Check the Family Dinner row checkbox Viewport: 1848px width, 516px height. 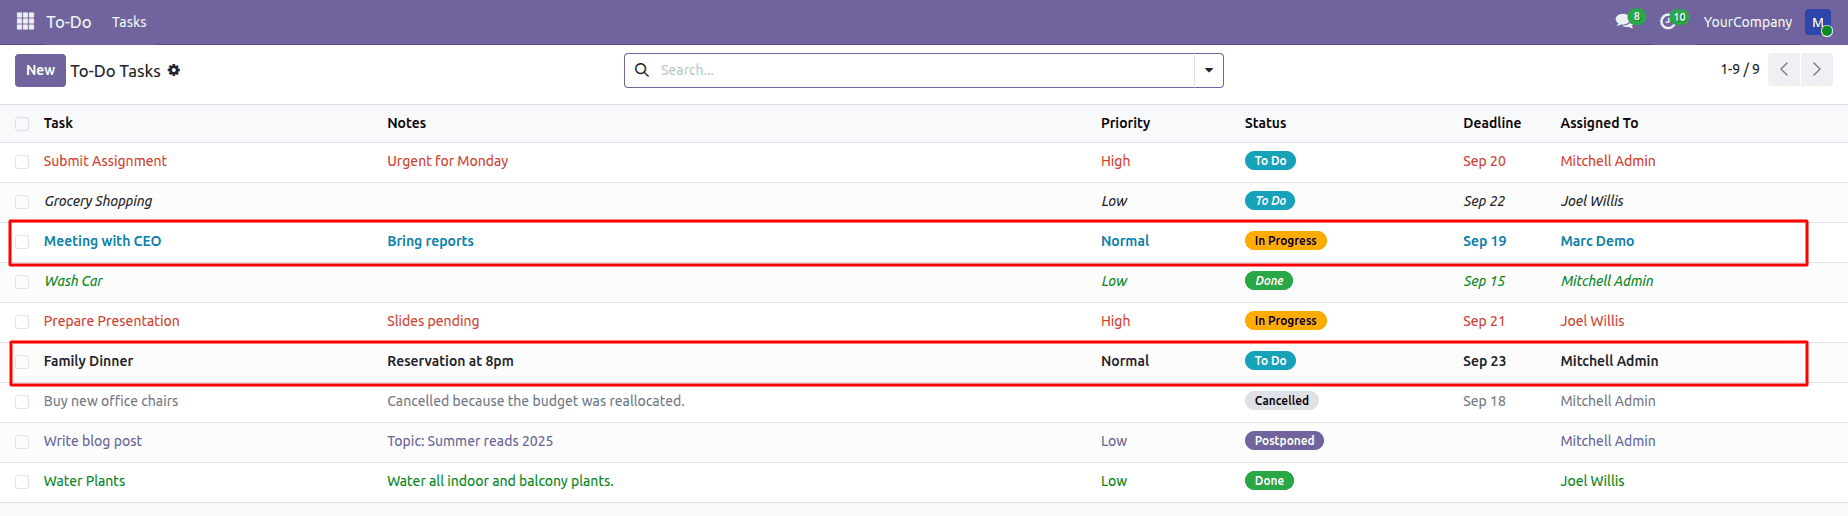22,362
